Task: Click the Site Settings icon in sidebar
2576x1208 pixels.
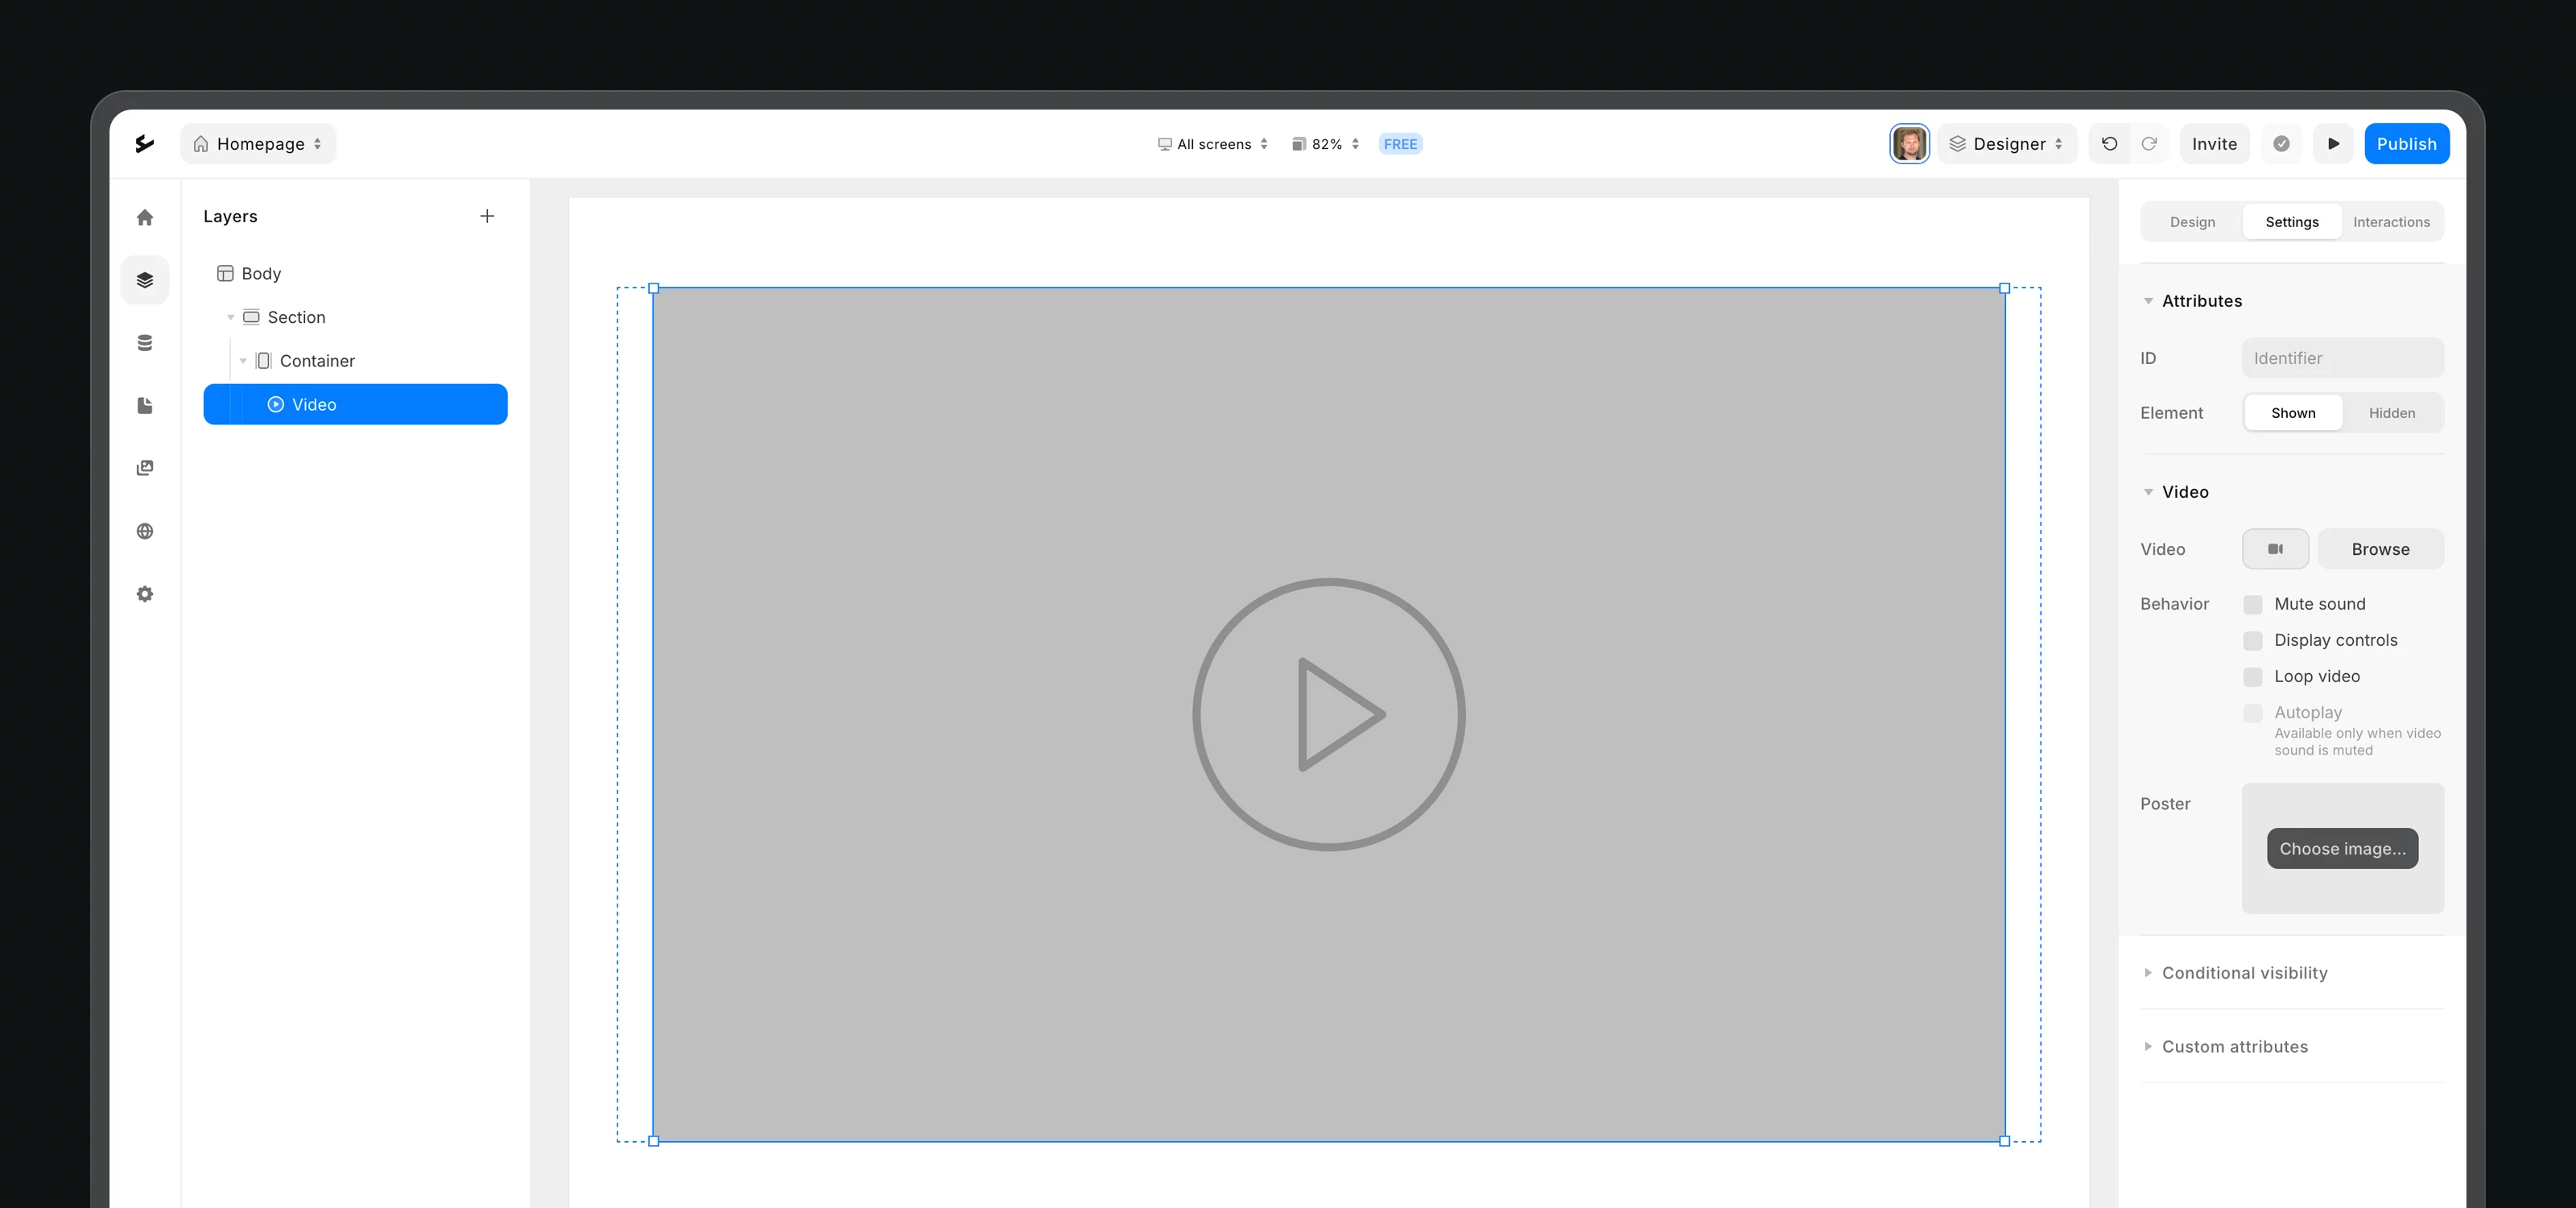Action: tap(147, 592)
